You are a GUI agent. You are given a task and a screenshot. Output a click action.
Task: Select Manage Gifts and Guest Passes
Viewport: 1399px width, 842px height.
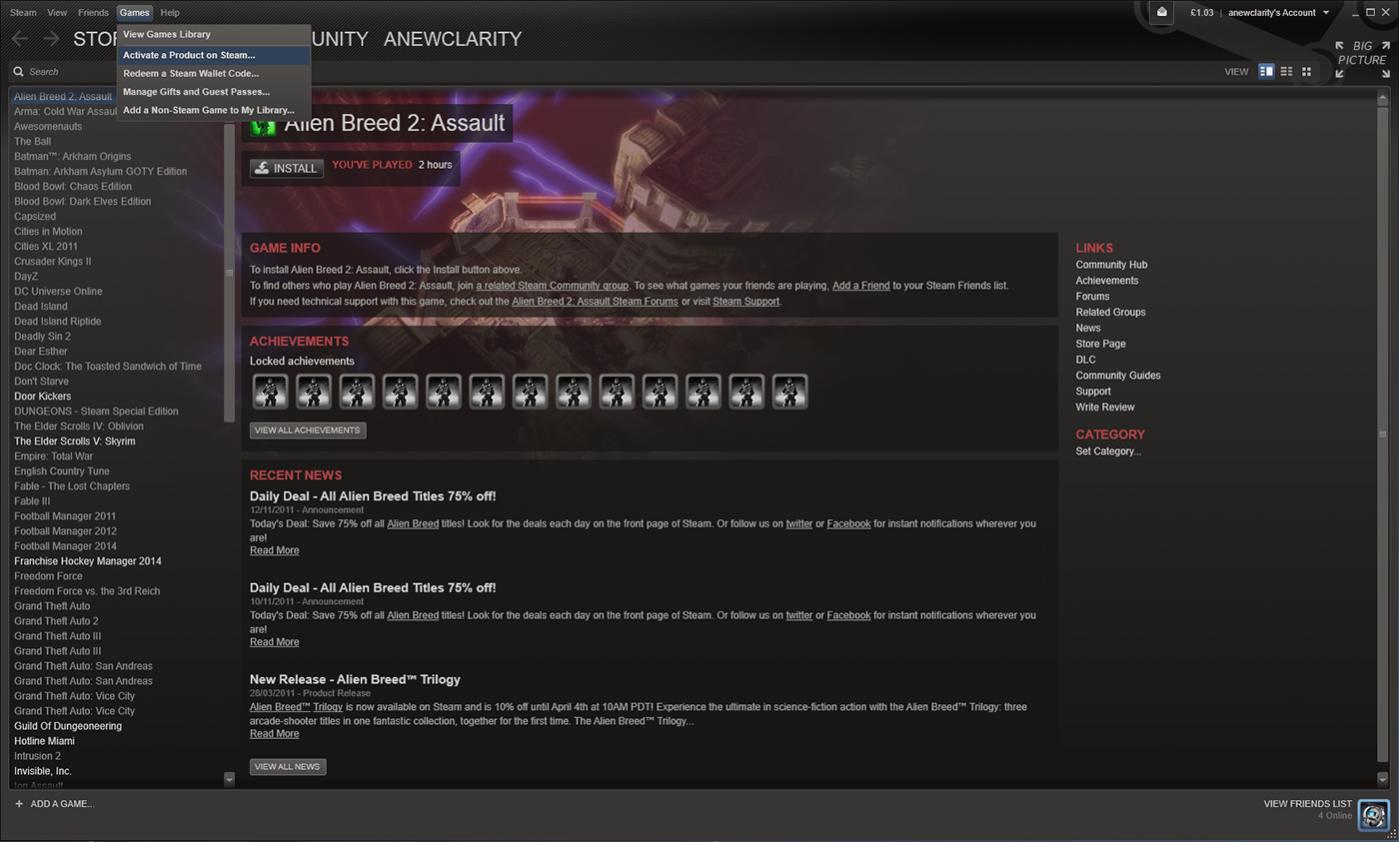coord(213,92)
